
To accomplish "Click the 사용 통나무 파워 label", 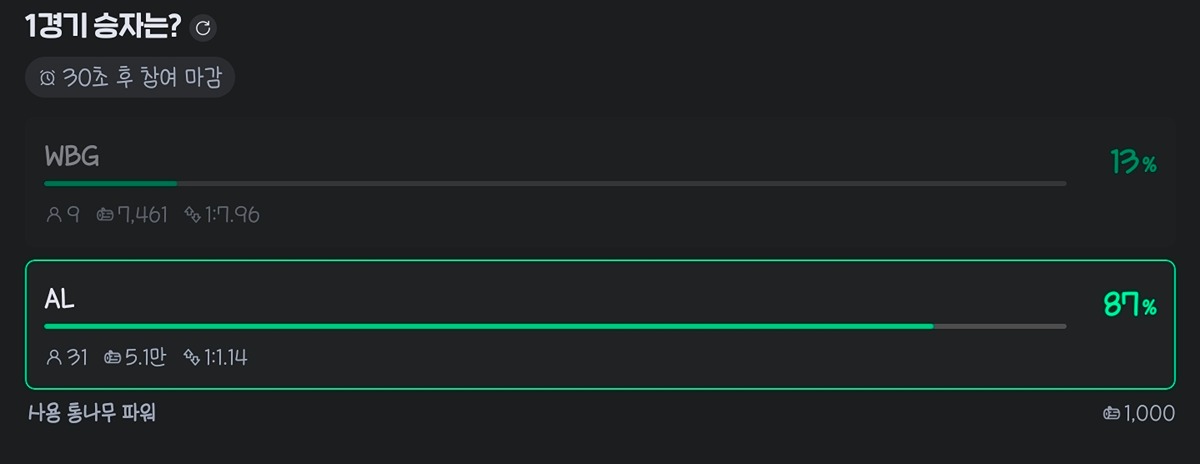I will [x=93, y=413].
